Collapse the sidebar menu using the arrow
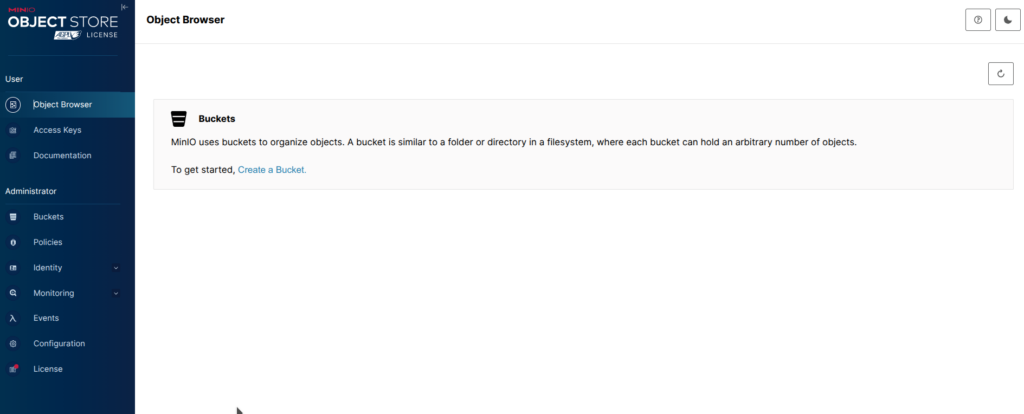 click(x=124, y=7)
